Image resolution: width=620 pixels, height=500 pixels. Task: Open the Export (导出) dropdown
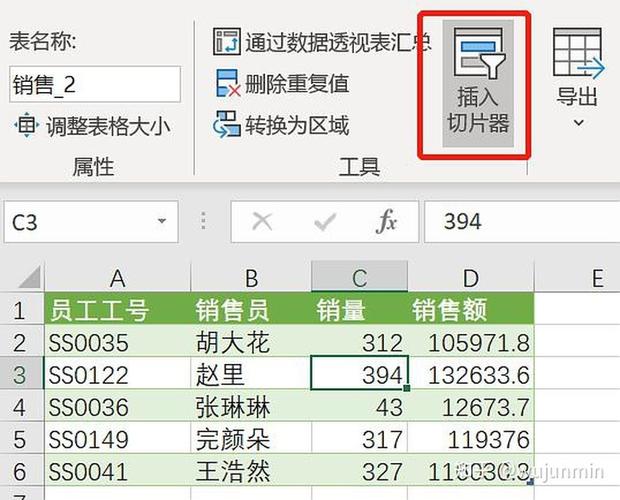tap(577, 77)
